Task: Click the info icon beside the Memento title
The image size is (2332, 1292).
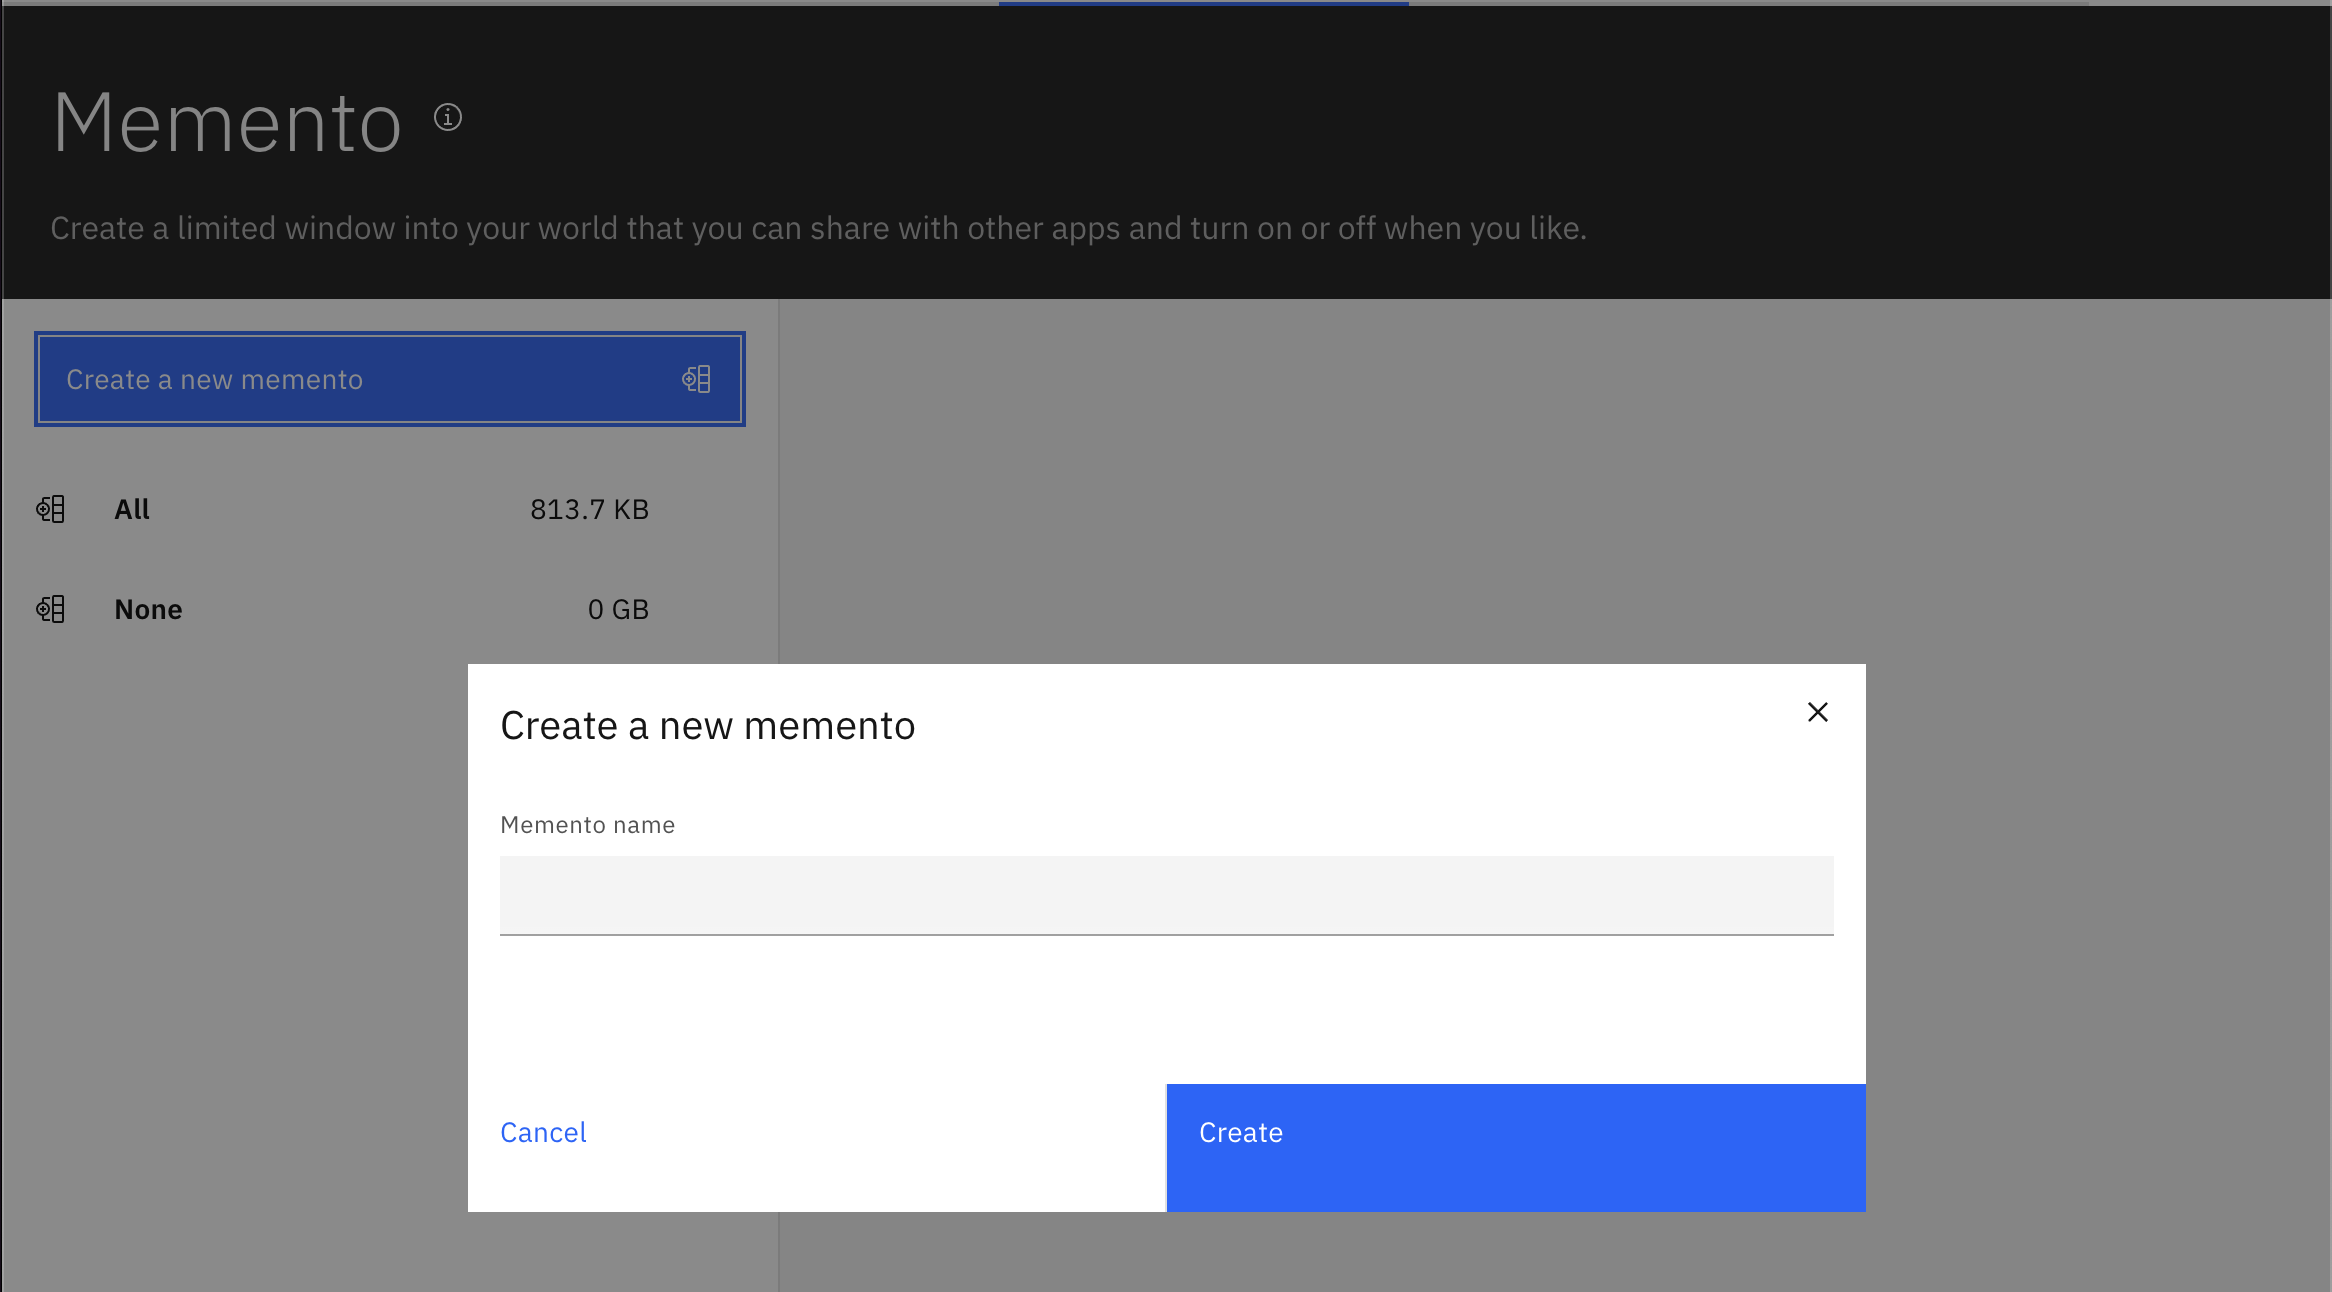Action: click(447, 119)
